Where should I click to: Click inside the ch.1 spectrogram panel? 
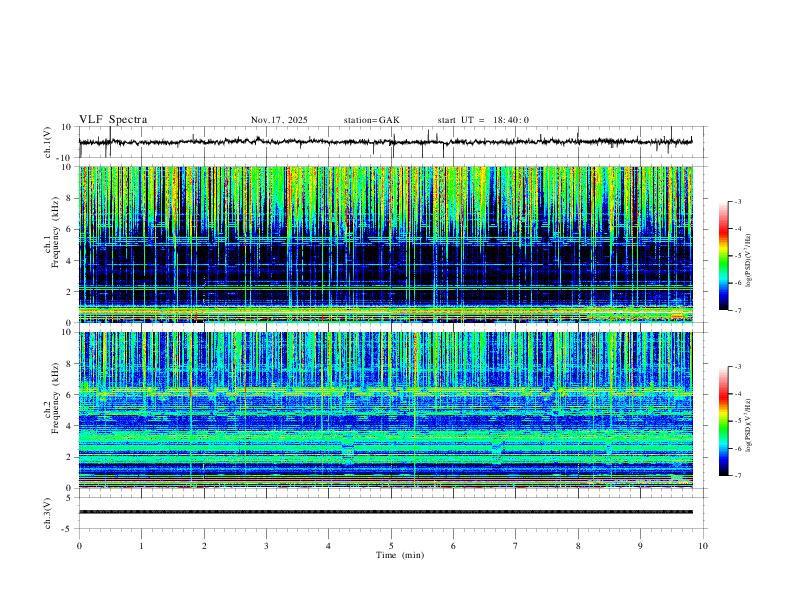click(x=385, y=244)
